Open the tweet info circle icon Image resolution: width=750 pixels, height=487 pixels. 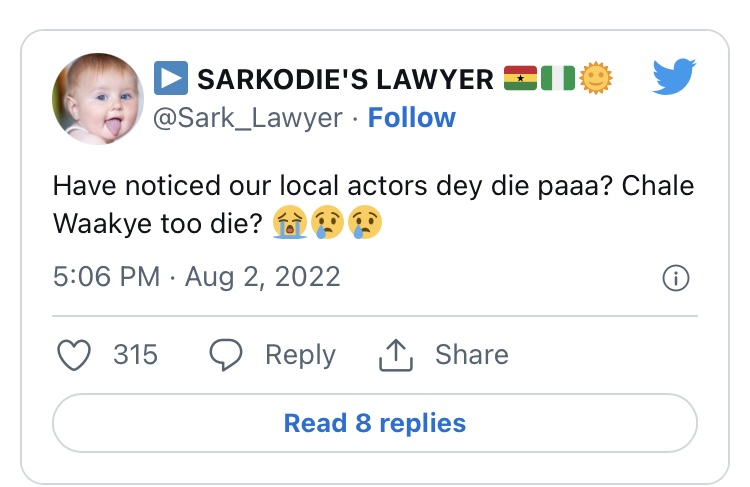point(676,278)
